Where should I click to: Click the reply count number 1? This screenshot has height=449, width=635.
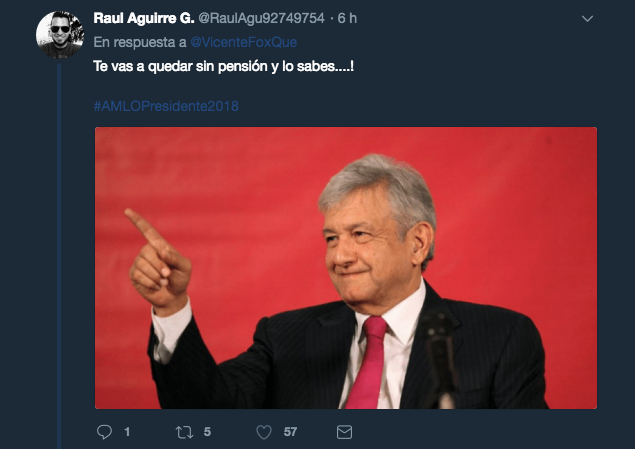pyautogui.click(x=127, y=432)
